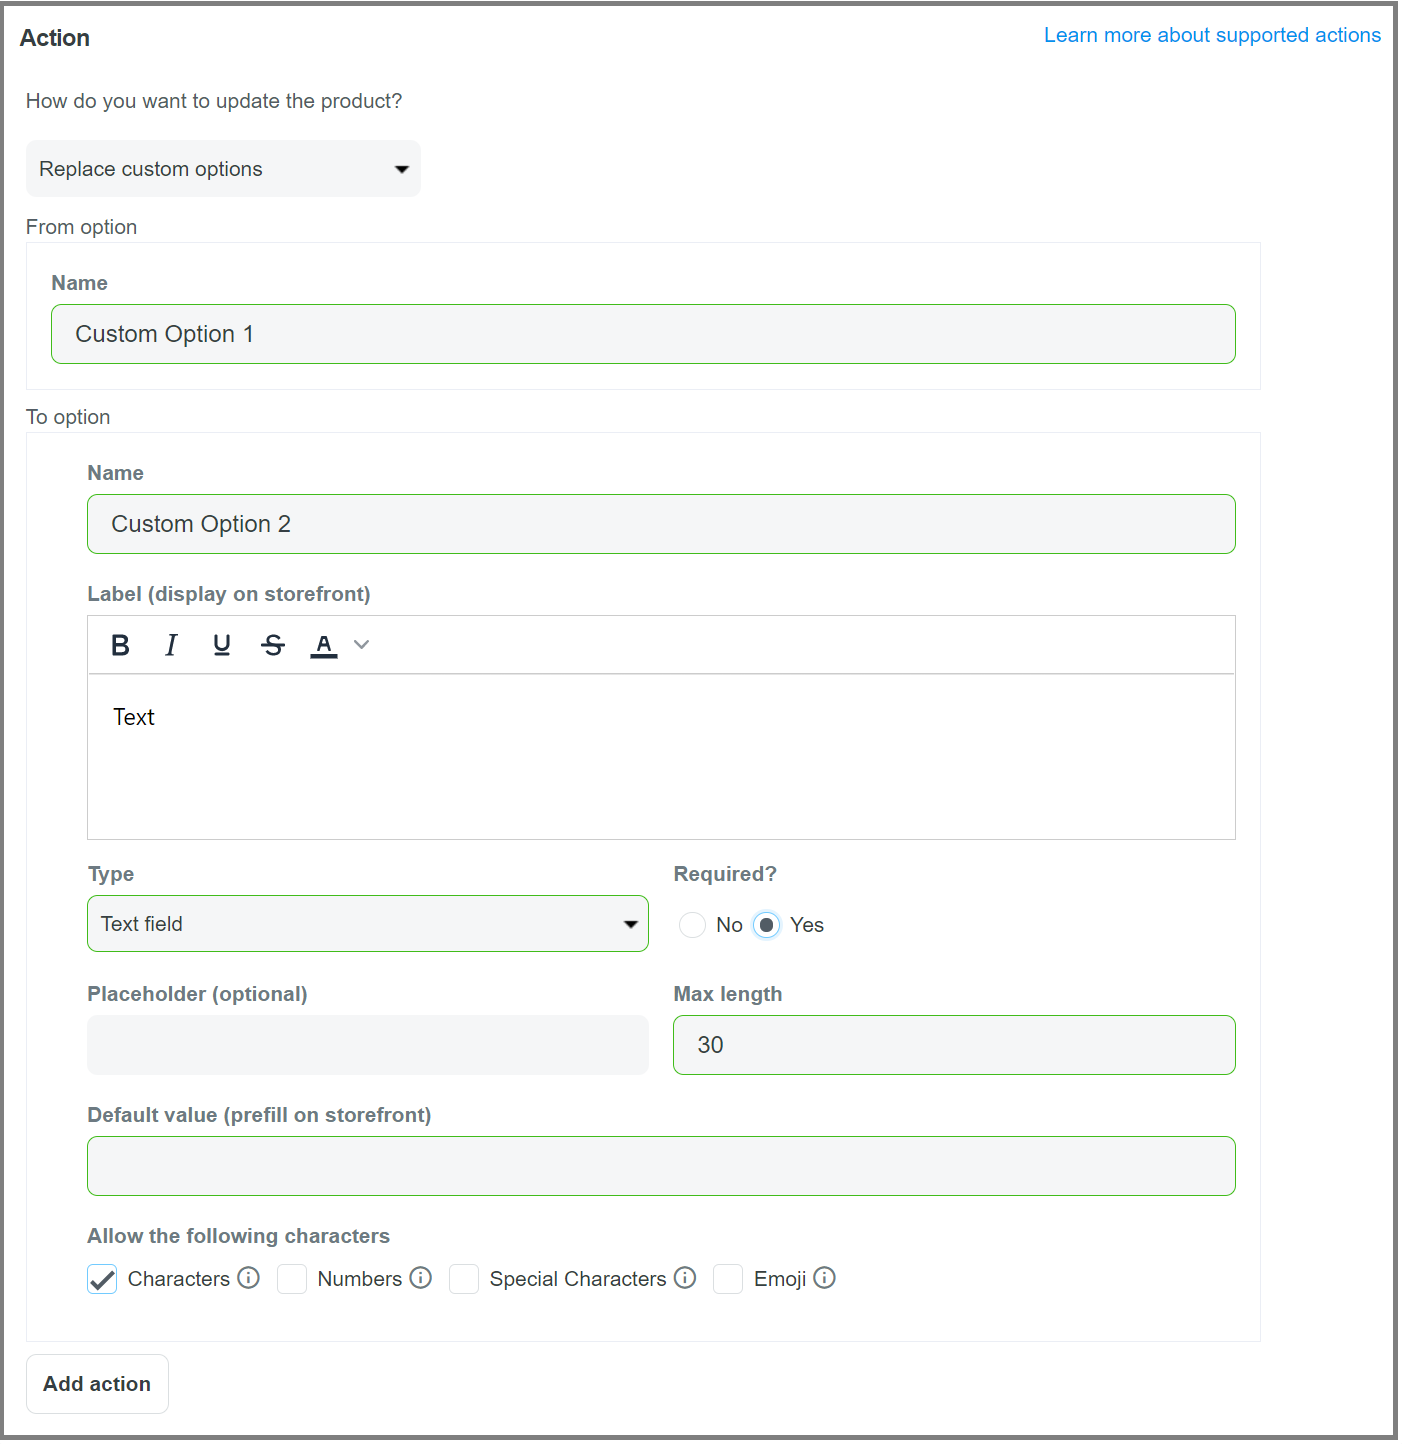Tick the Emoji checkbox
Viewport: 1402px width, 1444px height.
point(728,1279)
